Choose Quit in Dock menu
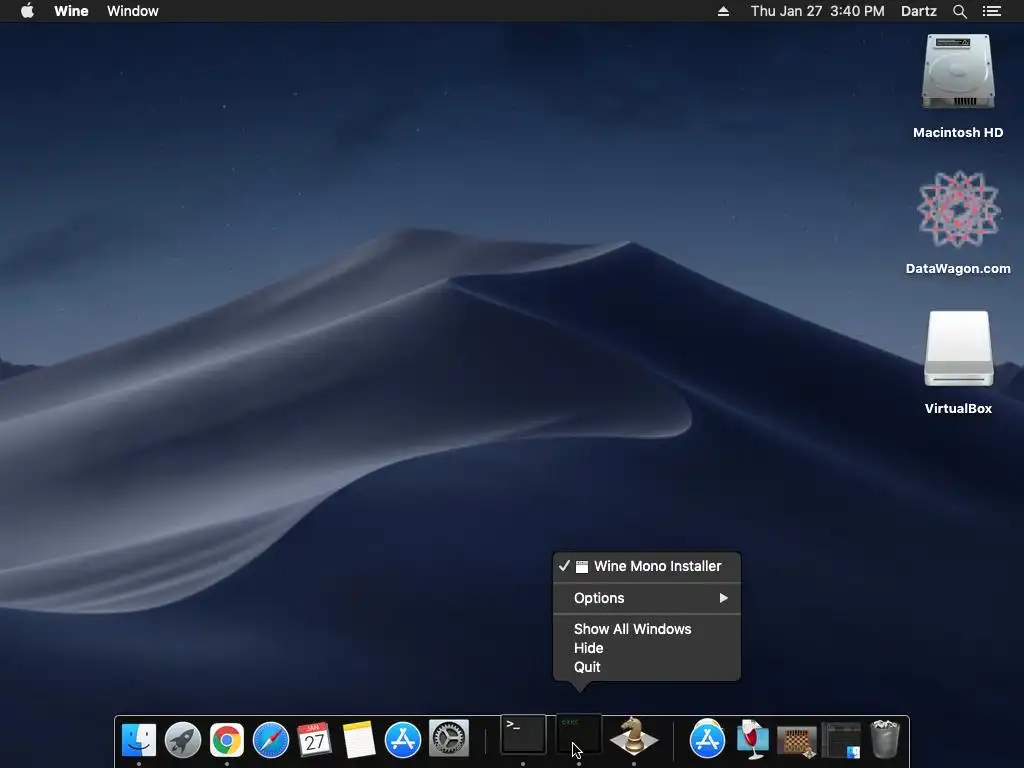This screenshot has width=1024, height=768. pos(647,667)
